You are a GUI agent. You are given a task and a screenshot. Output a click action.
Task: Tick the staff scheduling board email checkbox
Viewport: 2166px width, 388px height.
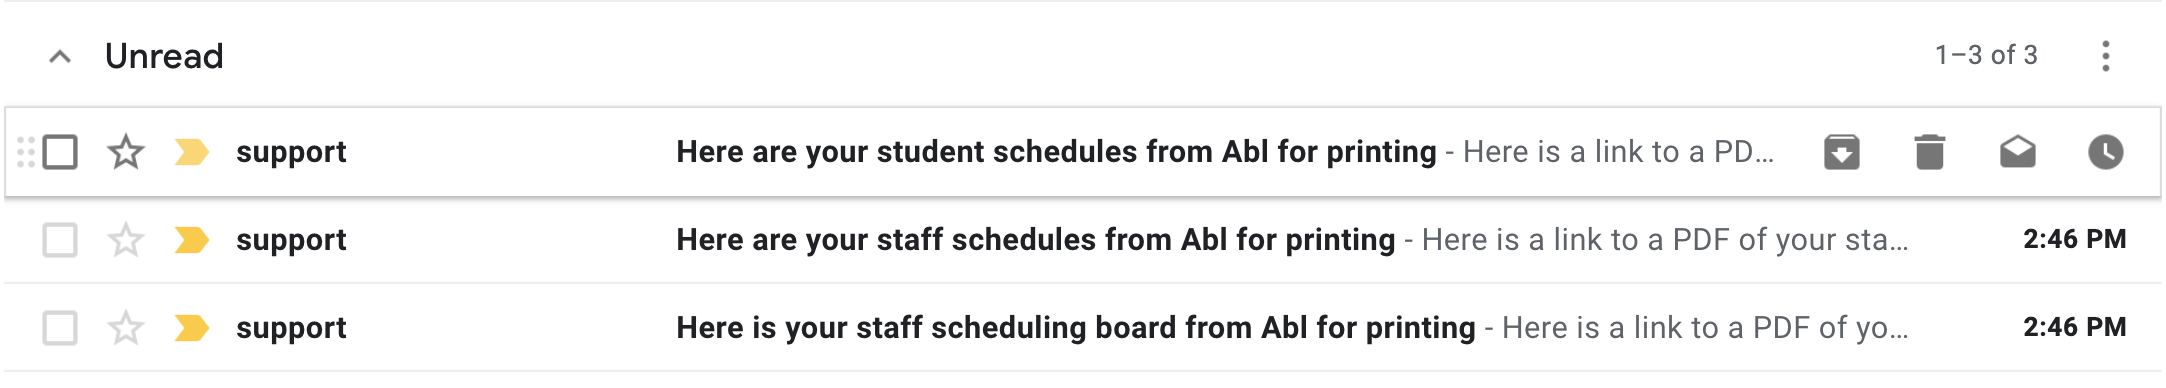click(x=60, y=328)
